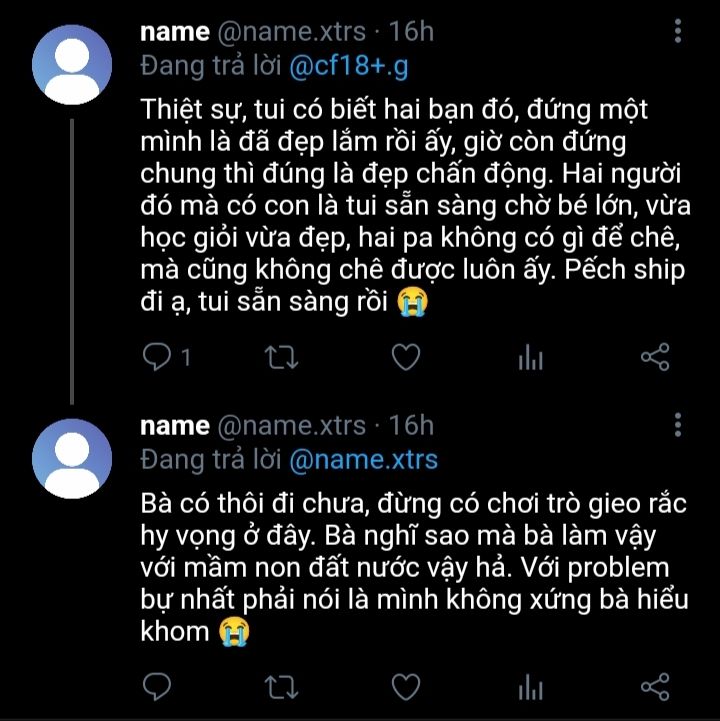Click the bottom tweet's 16h timestamp
This screenshot has height=721, width=720.
click(411, 425)
